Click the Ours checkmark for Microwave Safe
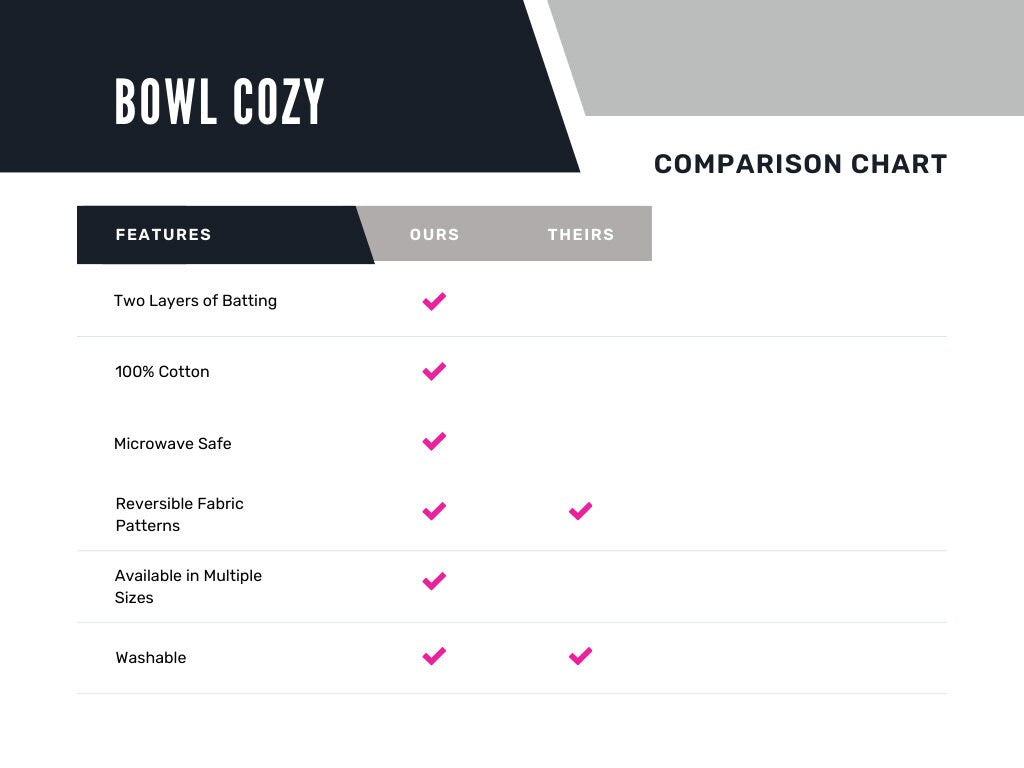This screenshot has width=1024, height=768. coord(434,441)
